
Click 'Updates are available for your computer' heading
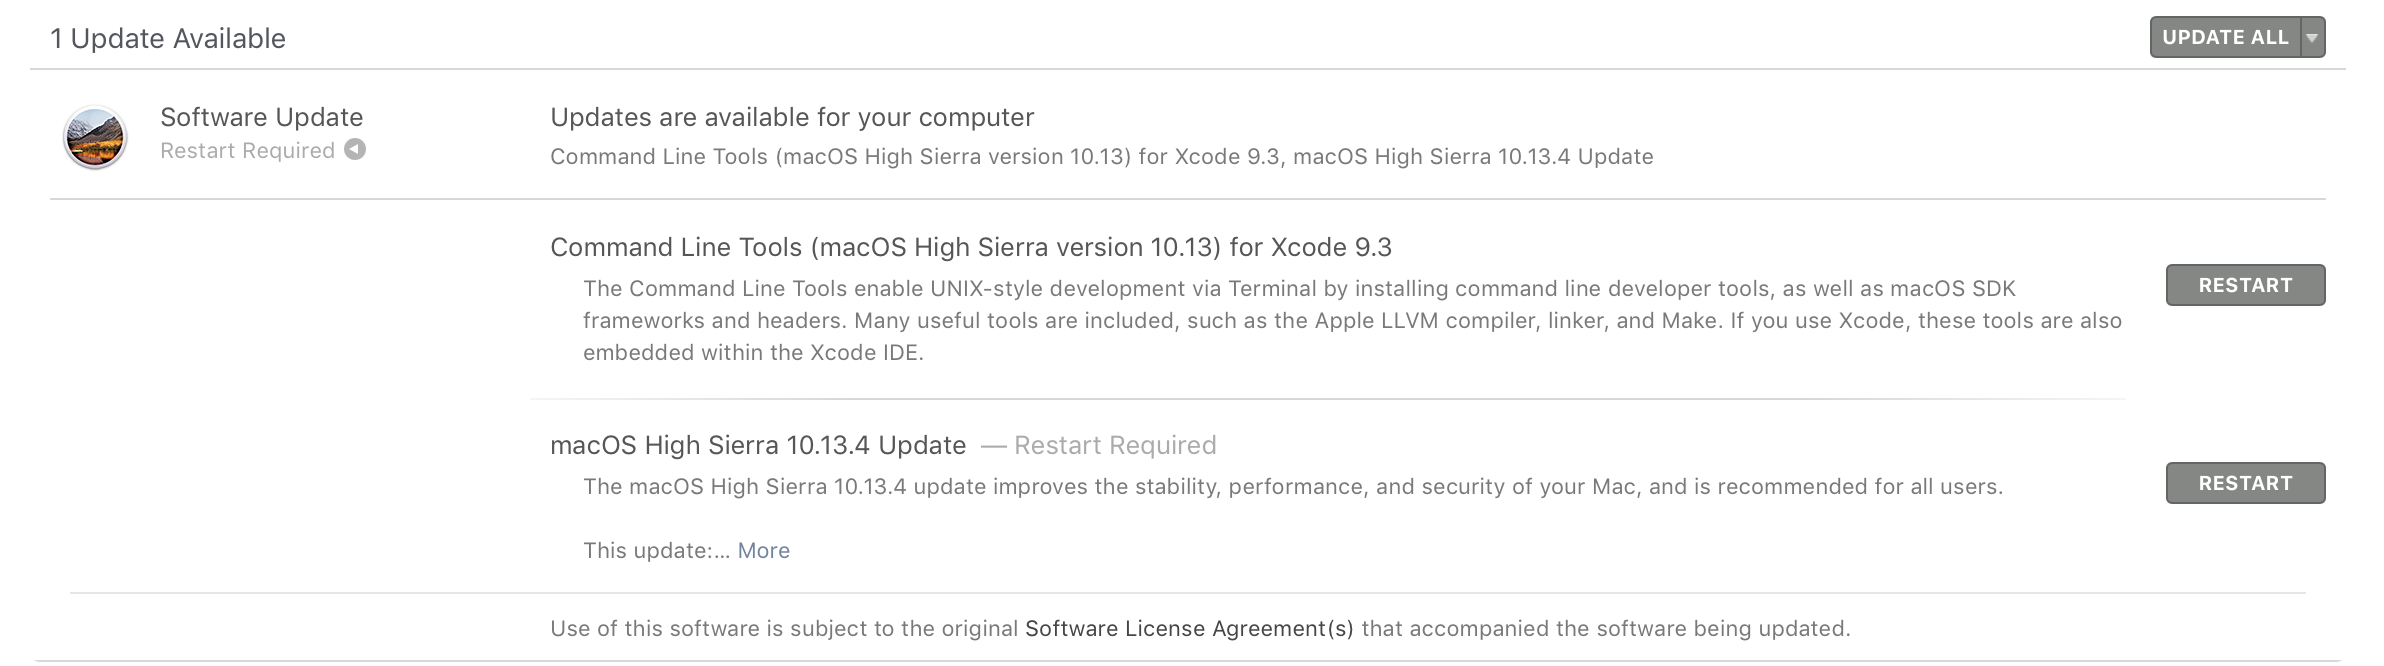pos(792,117)
